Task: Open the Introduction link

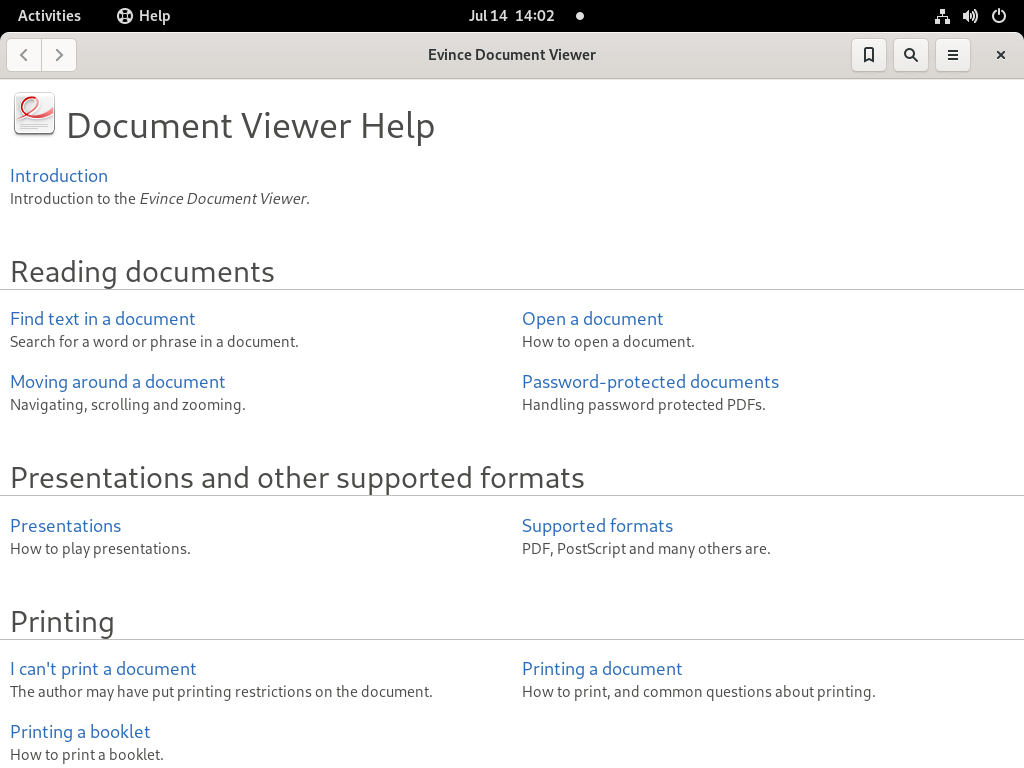Action: 59,176
